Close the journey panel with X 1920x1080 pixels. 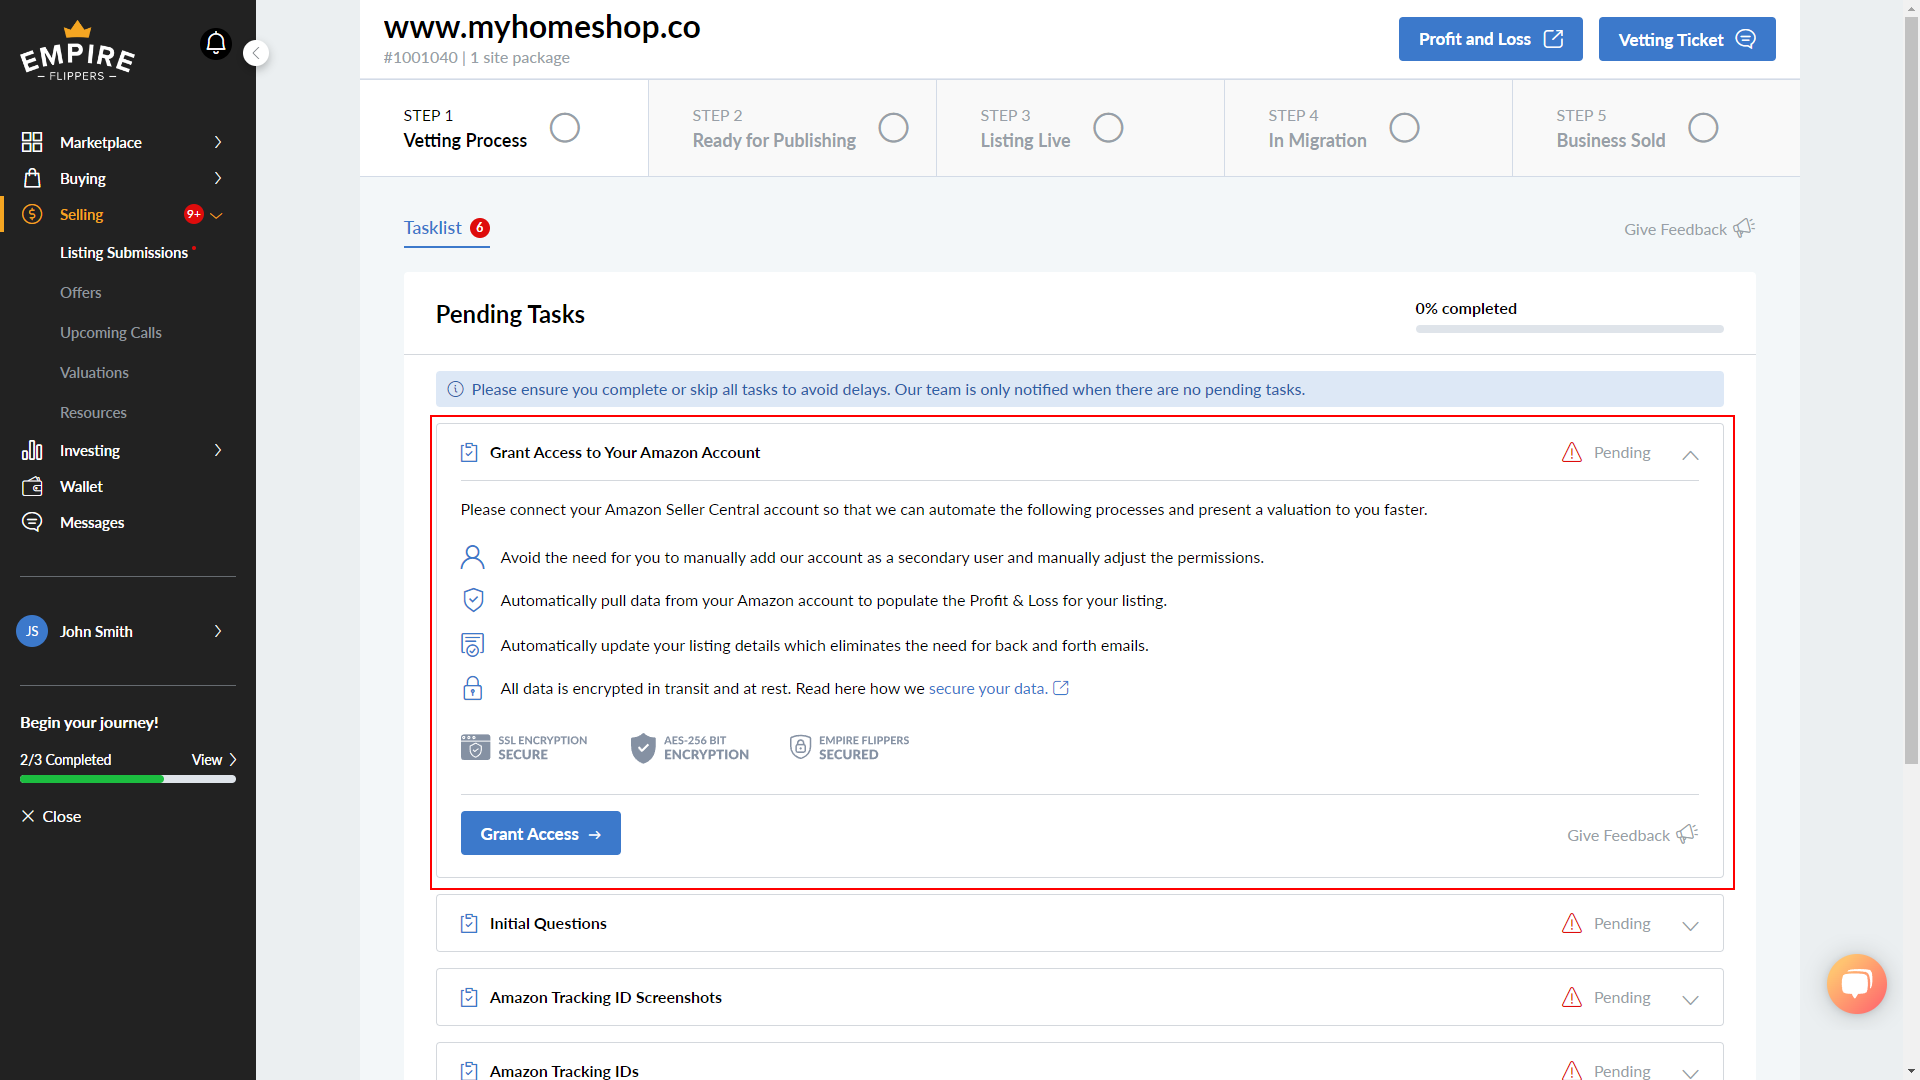point(28,816)
